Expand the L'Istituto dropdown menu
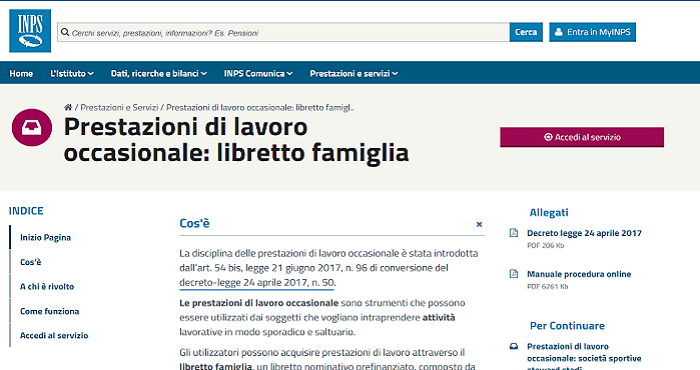 click(72, 73)
